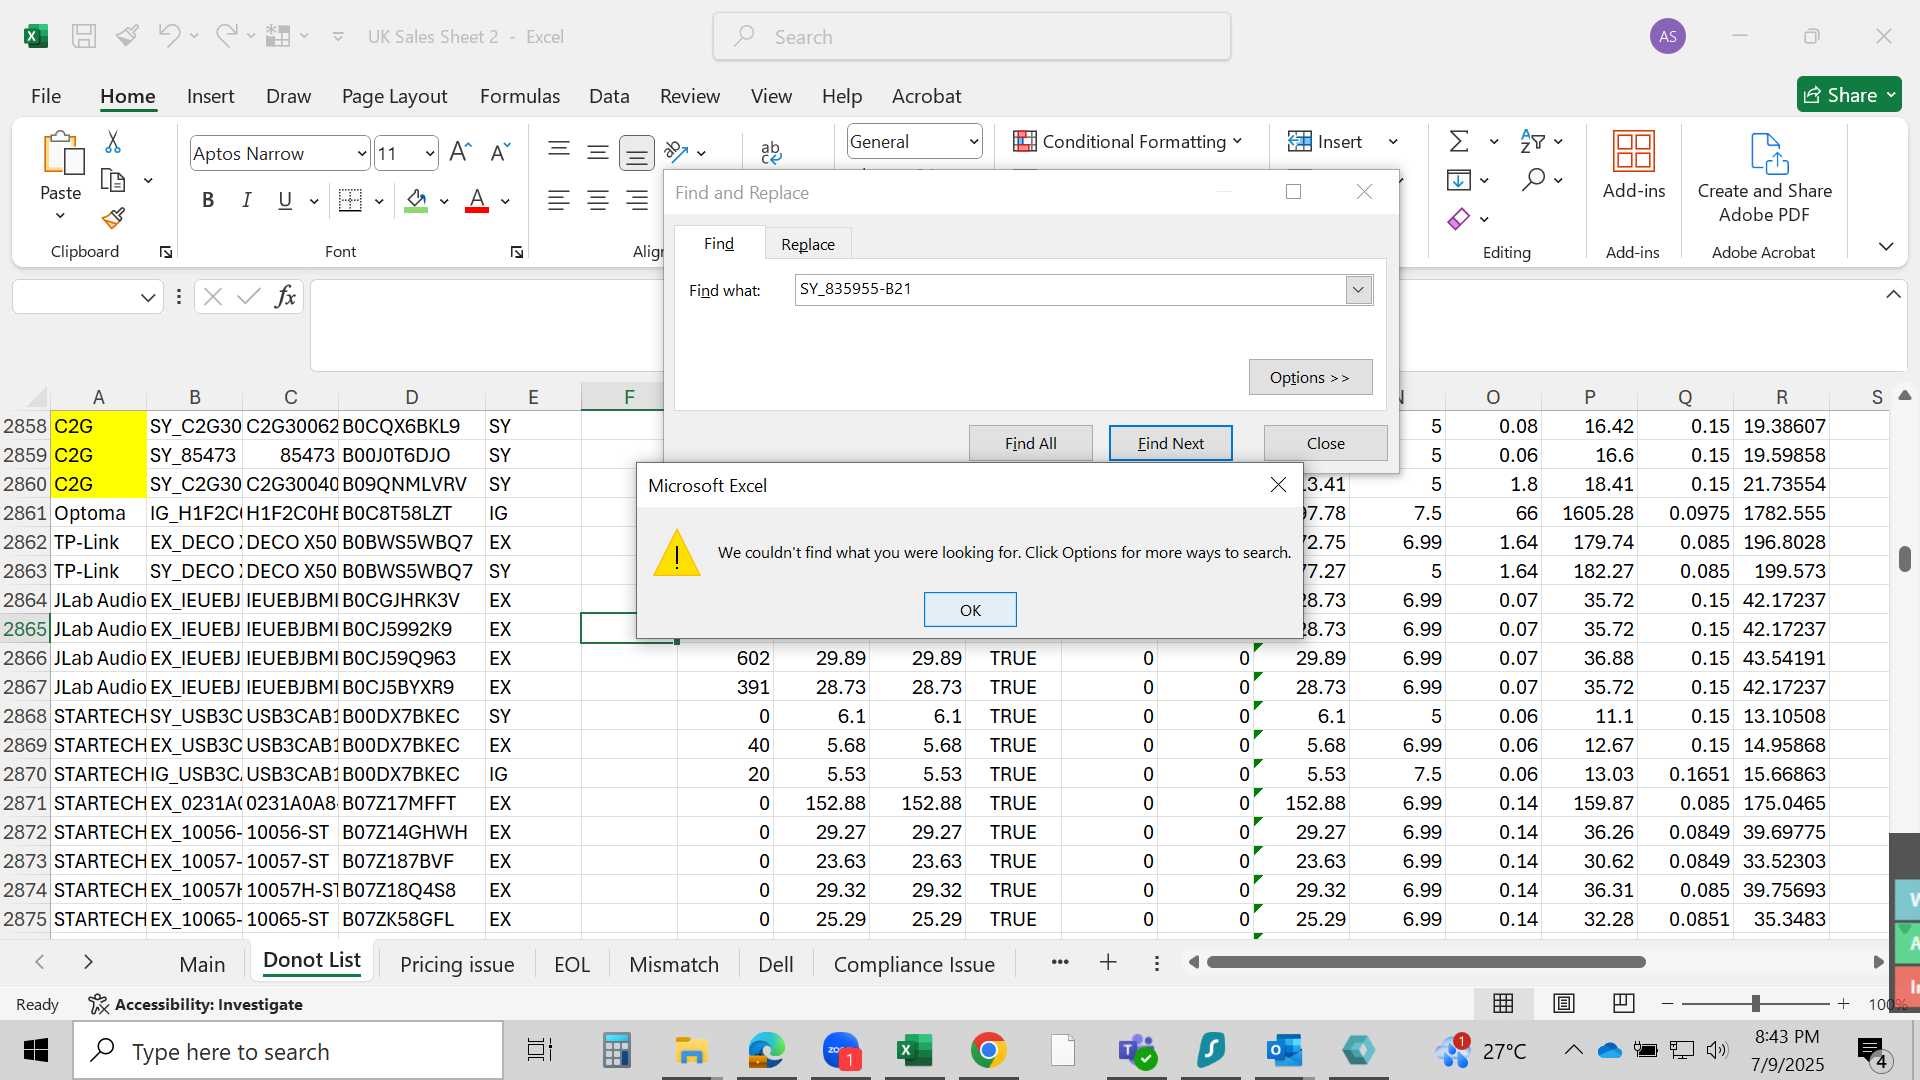Click Find All in Find and Replace
Viewport: 1920px width, 1080px height.
point(1030,443)
